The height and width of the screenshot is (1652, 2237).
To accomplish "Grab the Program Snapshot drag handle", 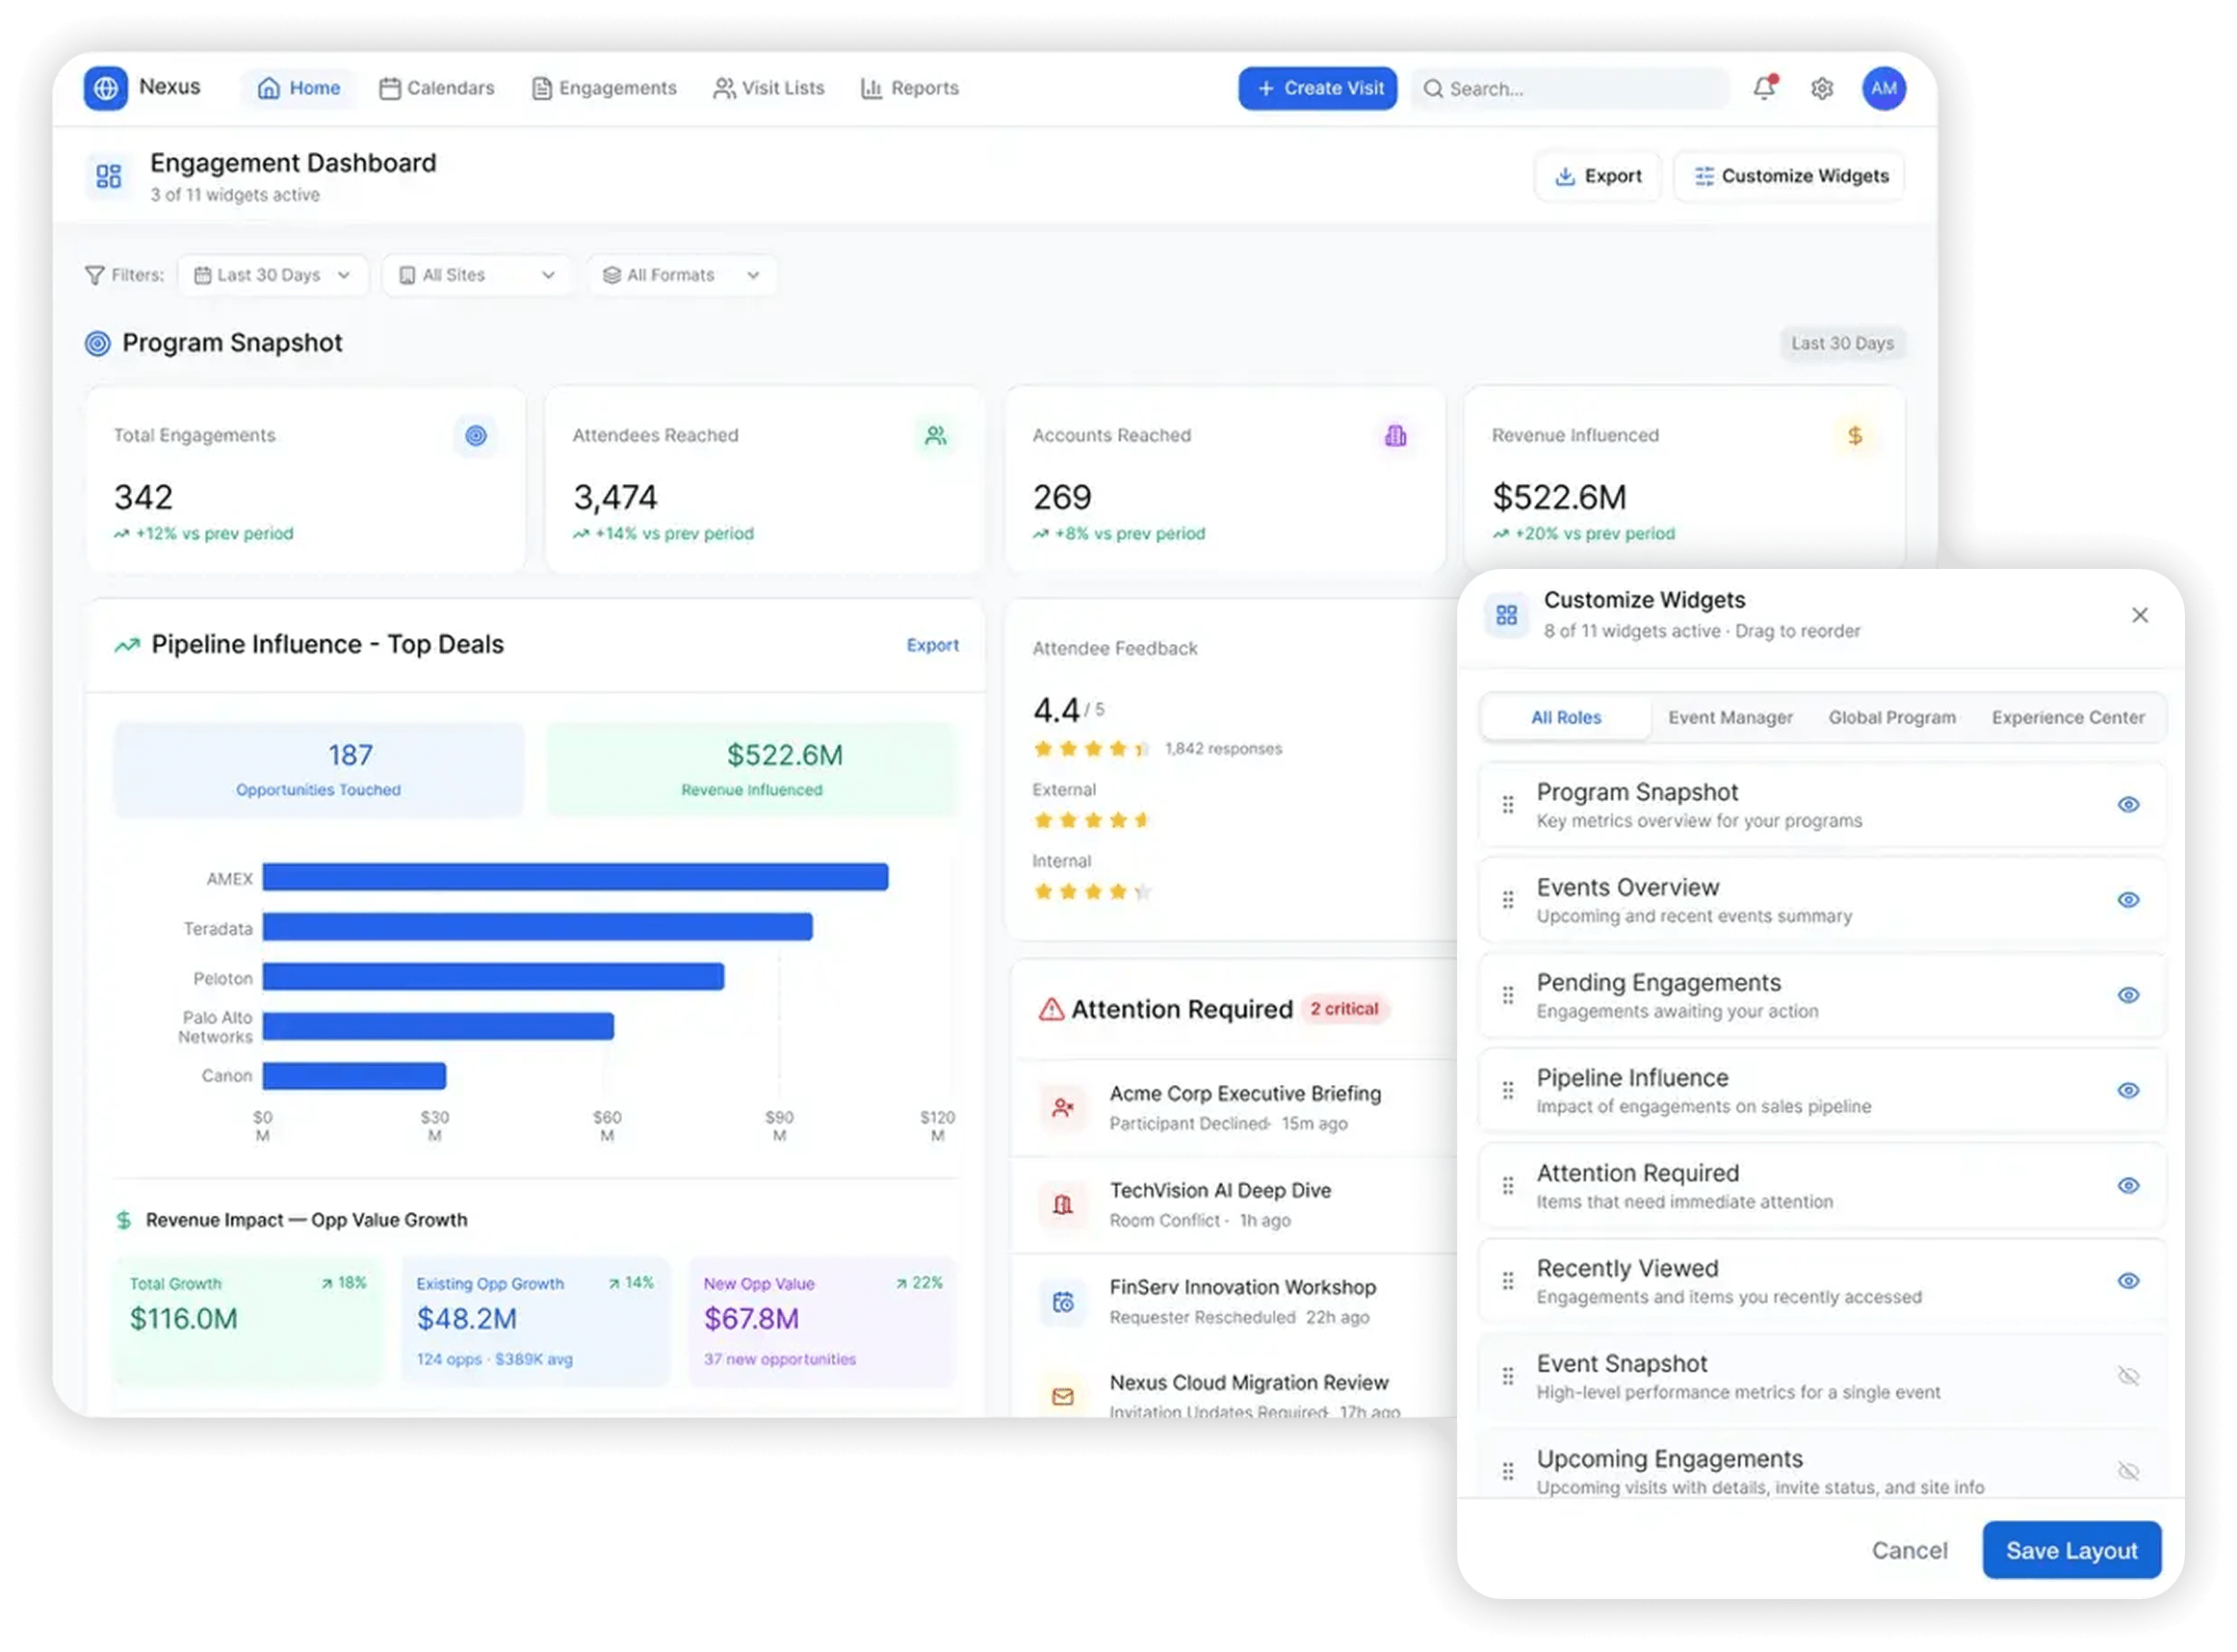I will point(1508,805).
